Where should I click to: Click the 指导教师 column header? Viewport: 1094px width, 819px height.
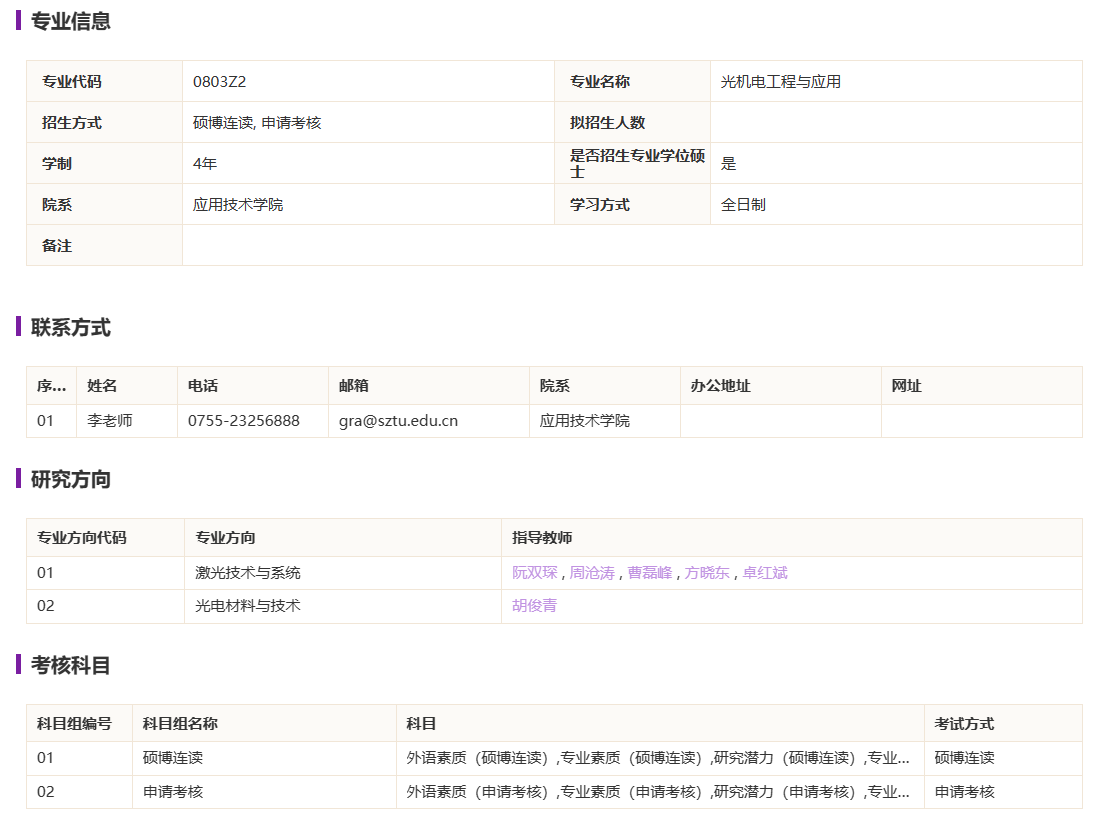coord(542,538)
